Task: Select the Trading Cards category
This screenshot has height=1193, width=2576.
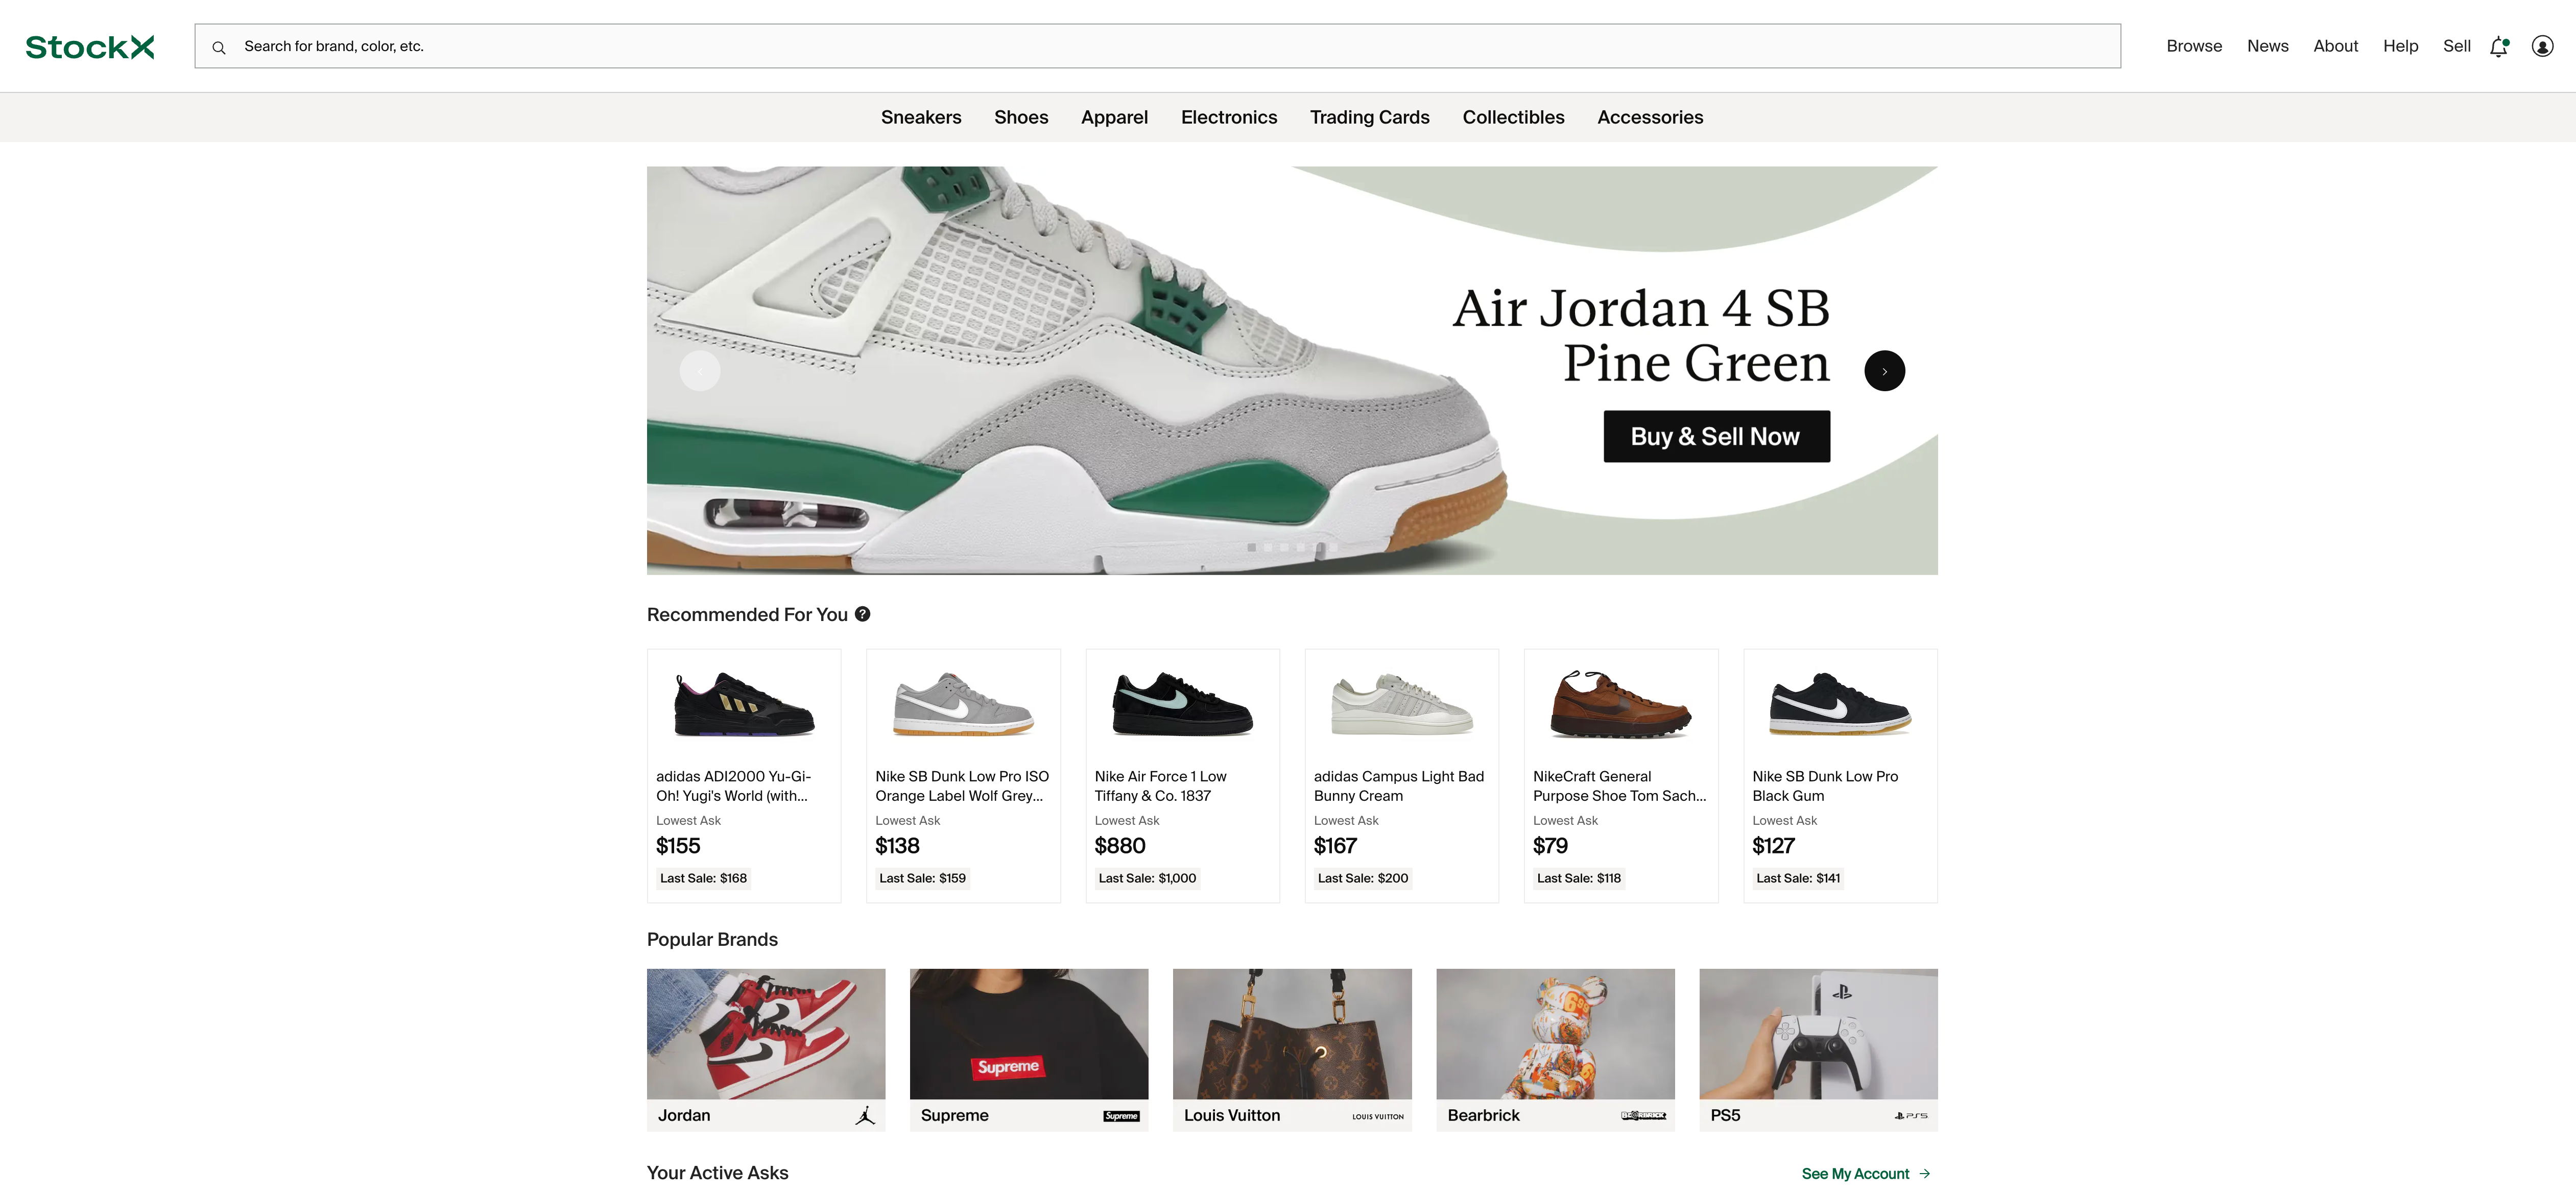Action: click(x=1369, y=117)
